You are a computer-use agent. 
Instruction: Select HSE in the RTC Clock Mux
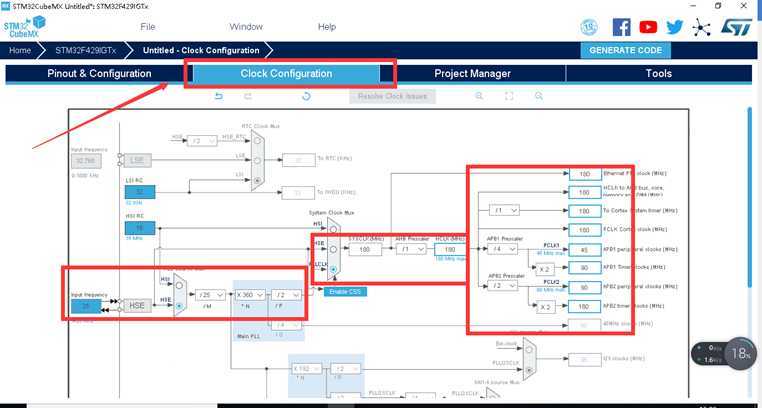(257, 141)
